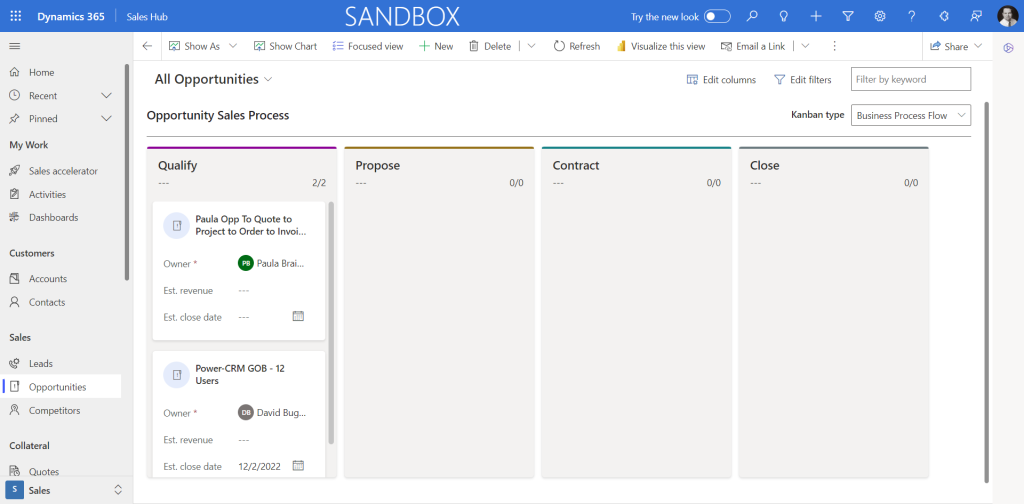Click the Contract column header
Screen dimensions: 1024x504
(576, 166)
